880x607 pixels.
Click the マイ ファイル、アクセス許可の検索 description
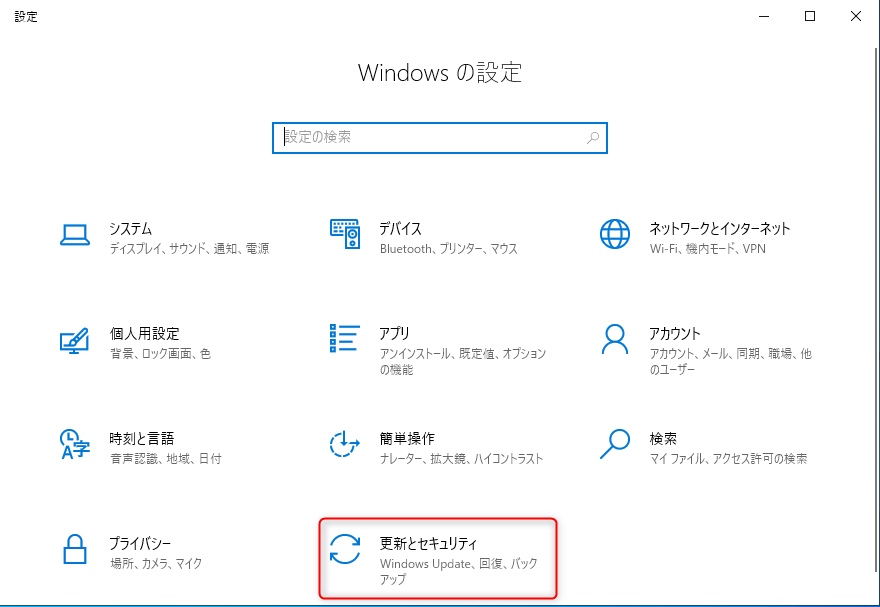[x=728, y=458]
